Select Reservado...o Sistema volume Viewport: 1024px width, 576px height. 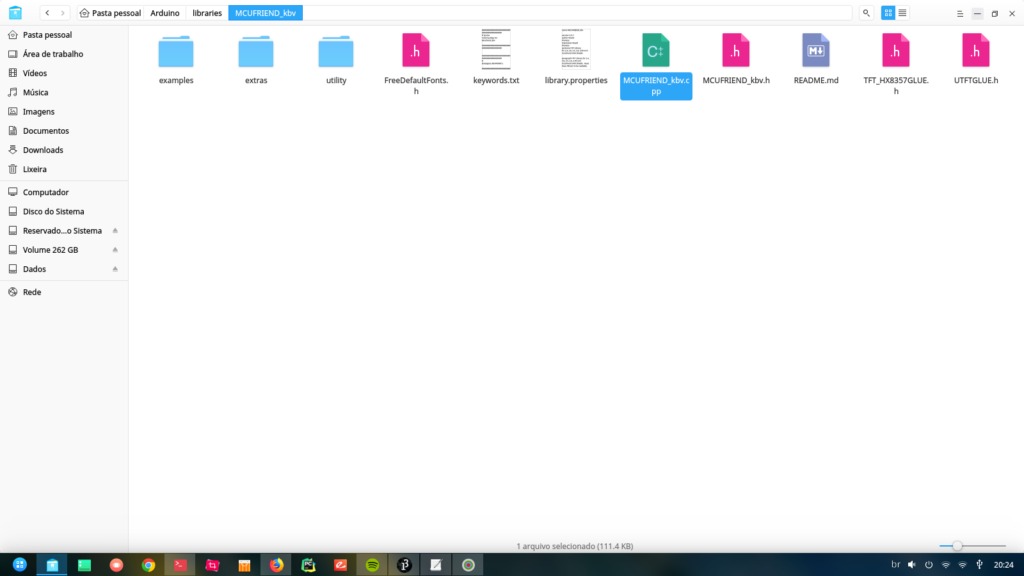coord(62,231)
